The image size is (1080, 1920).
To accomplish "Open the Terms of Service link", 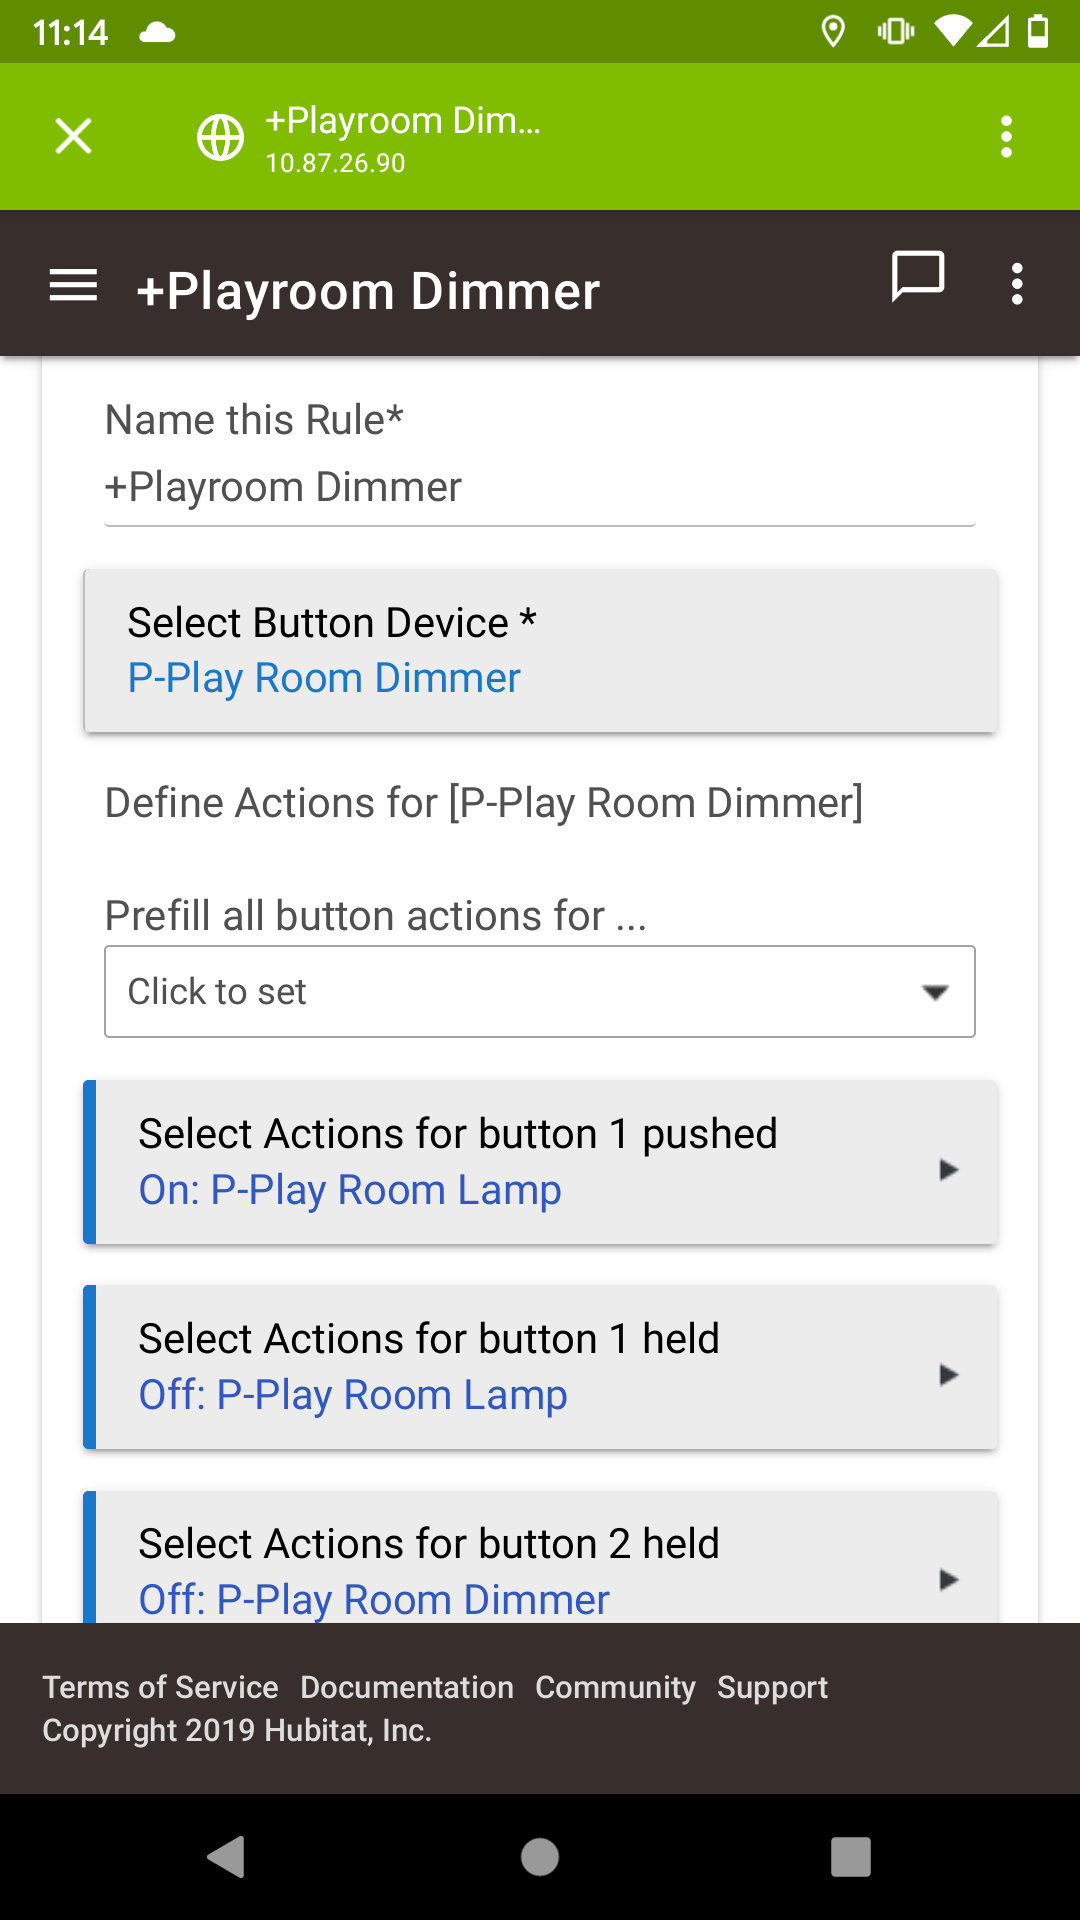I will point(160,1687).
